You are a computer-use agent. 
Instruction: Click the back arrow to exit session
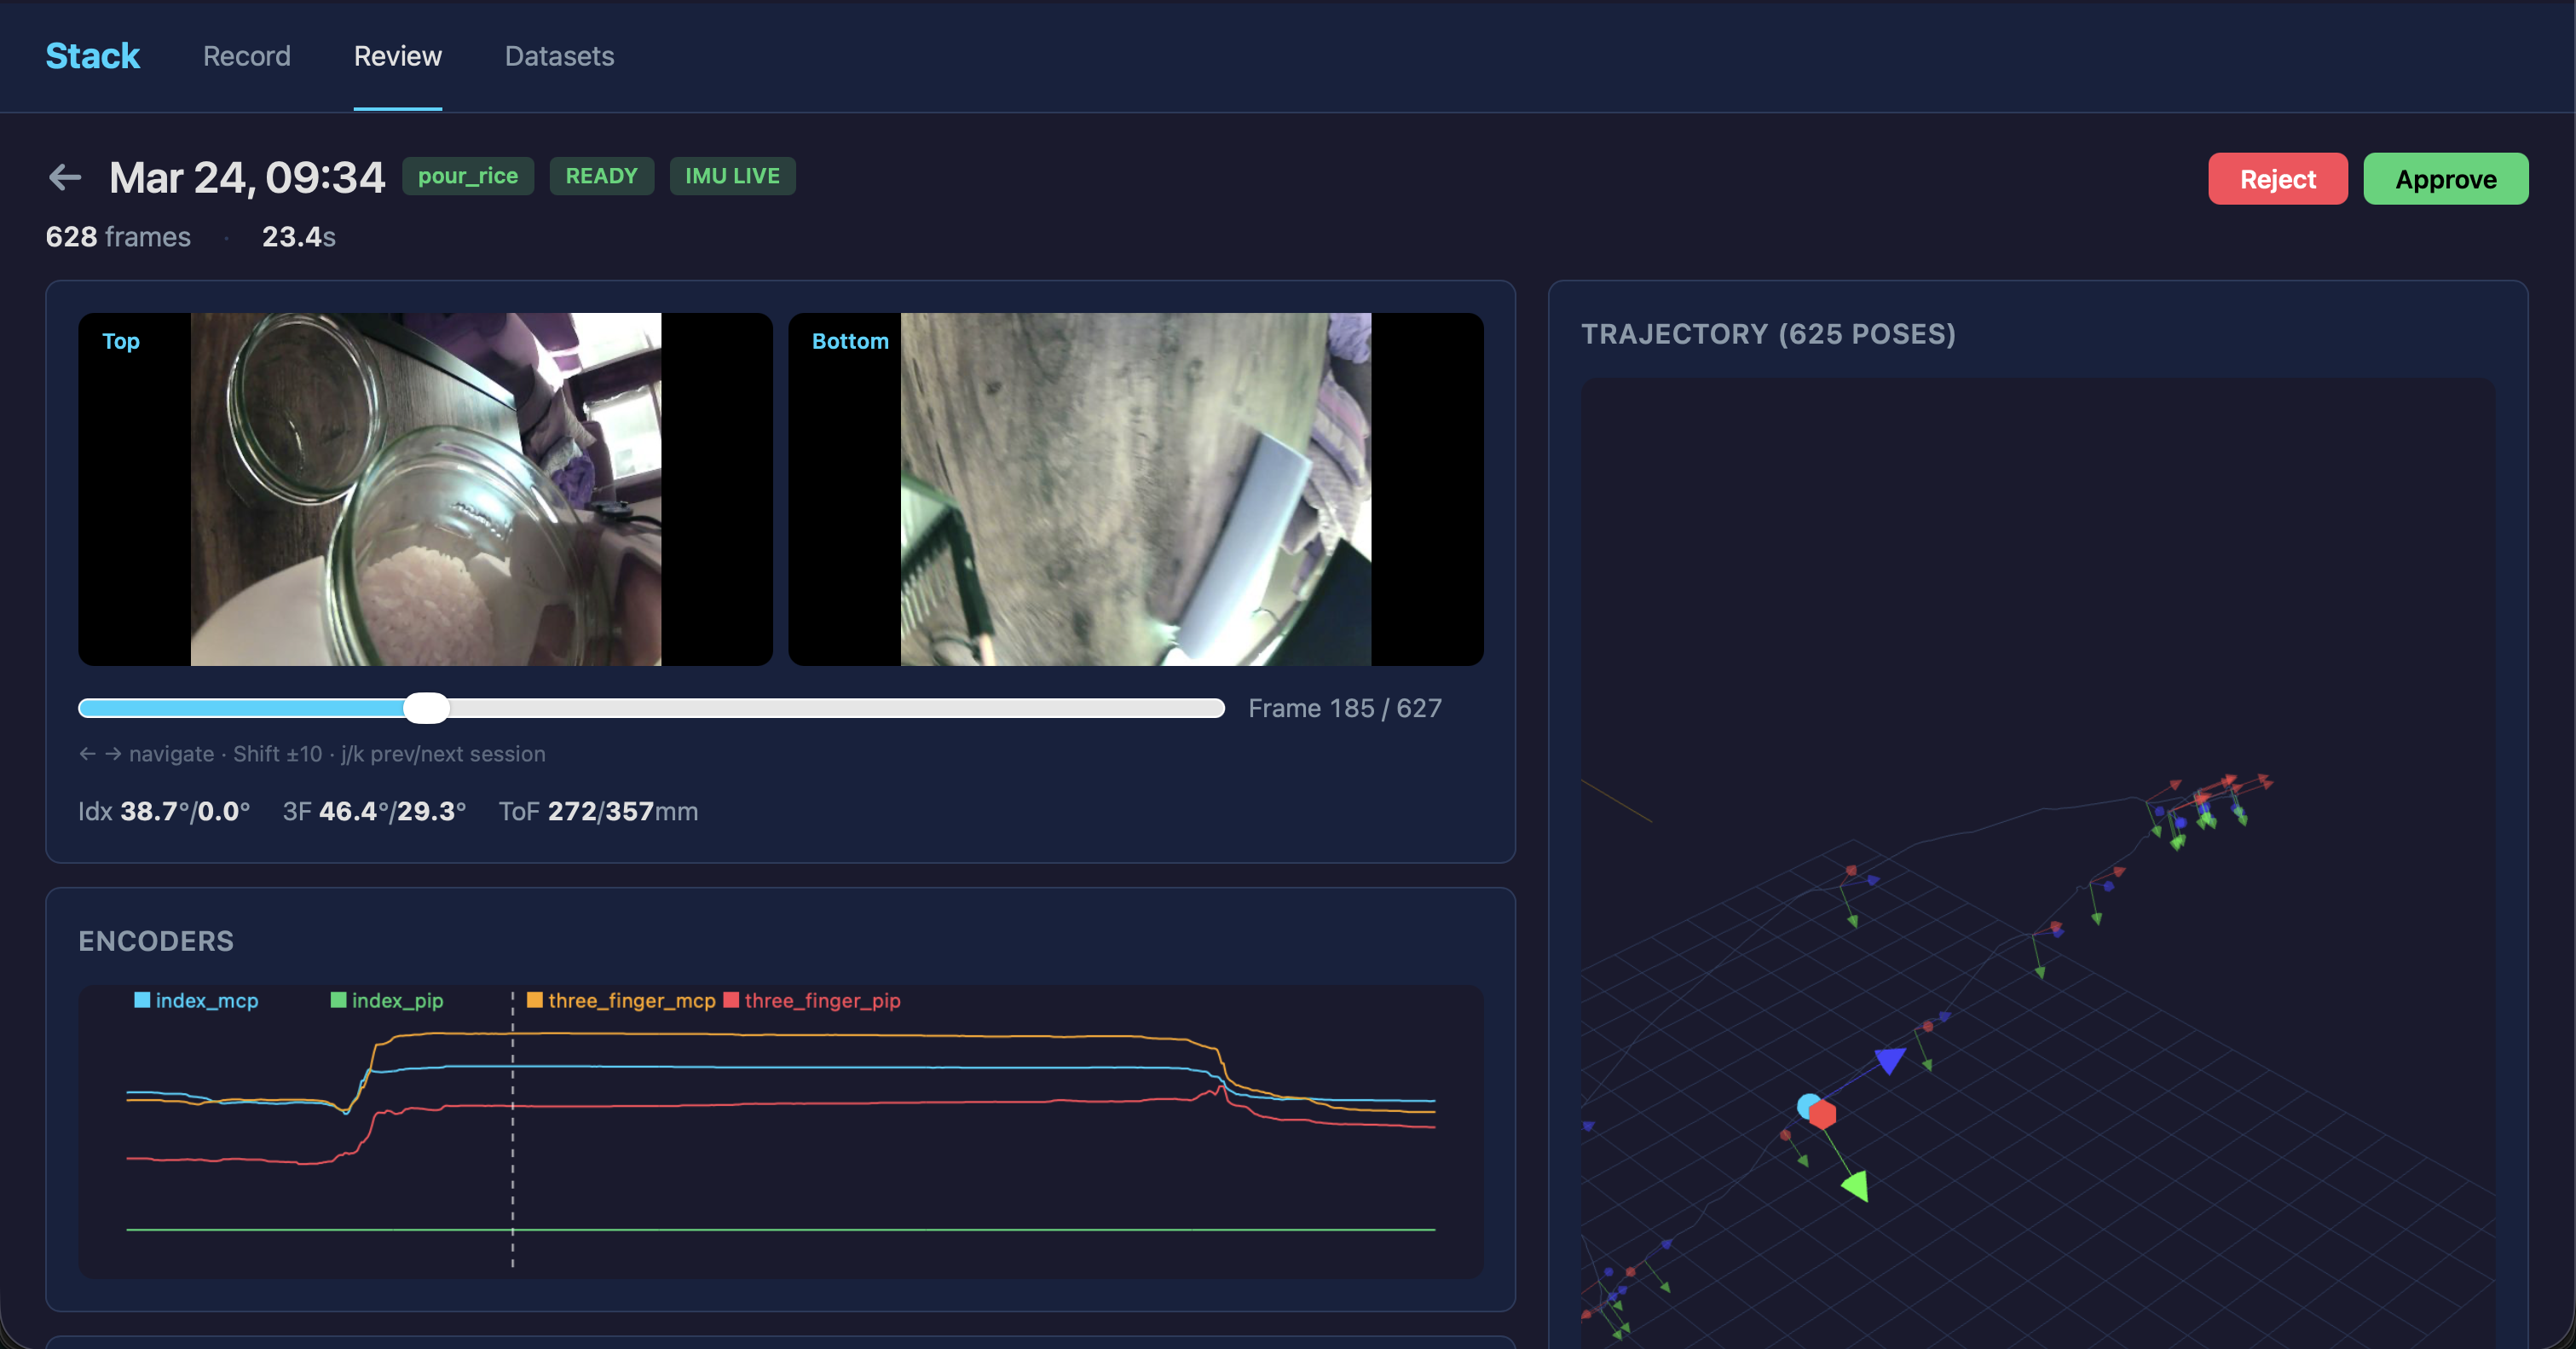coord(64,176)
